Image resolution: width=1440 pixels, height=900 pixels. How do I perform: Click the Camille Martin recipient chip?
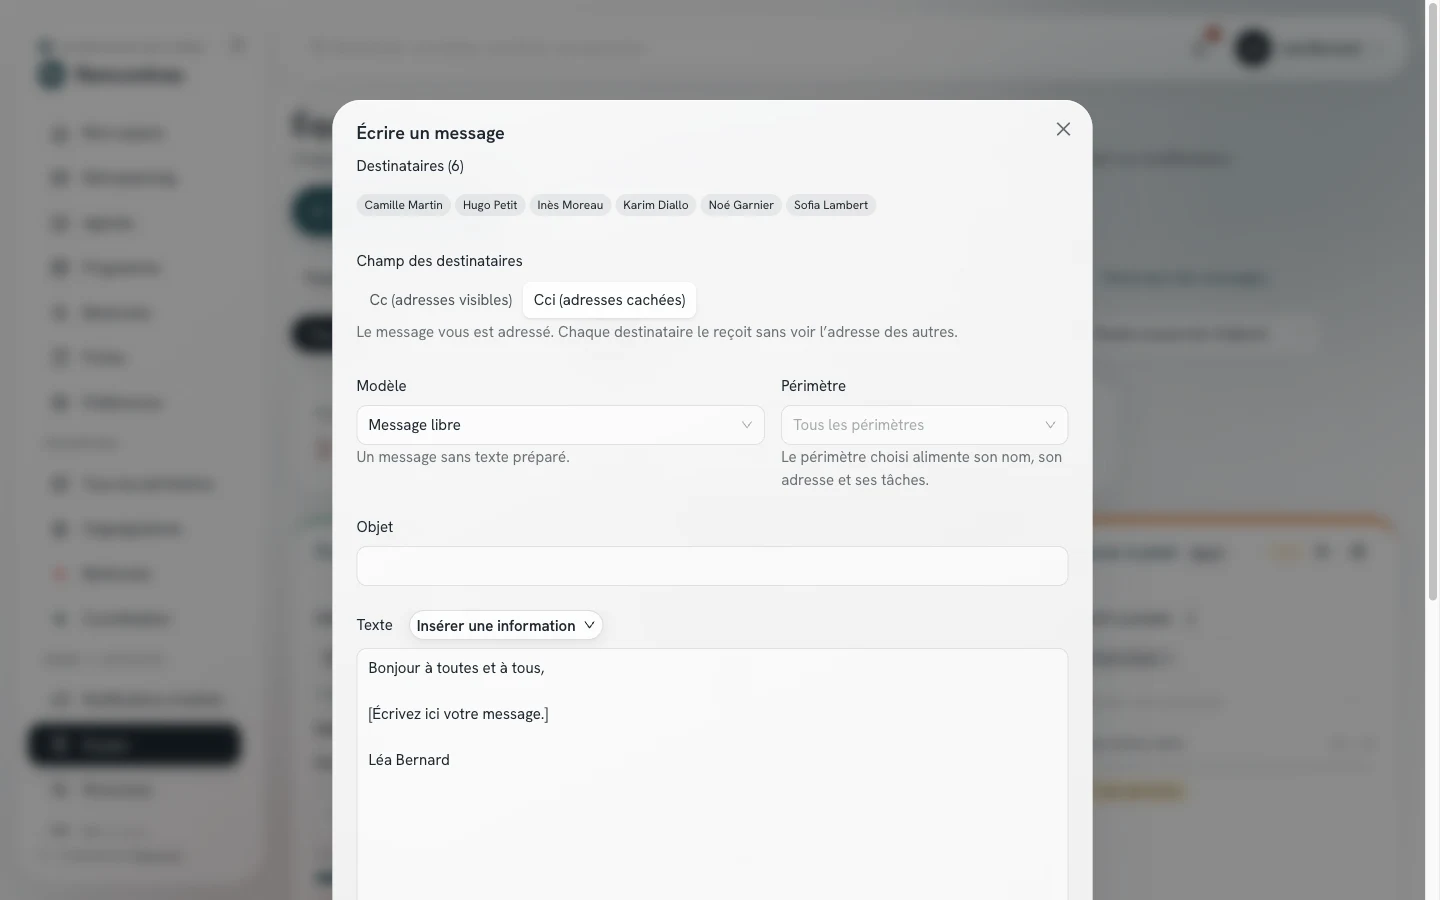403,205
